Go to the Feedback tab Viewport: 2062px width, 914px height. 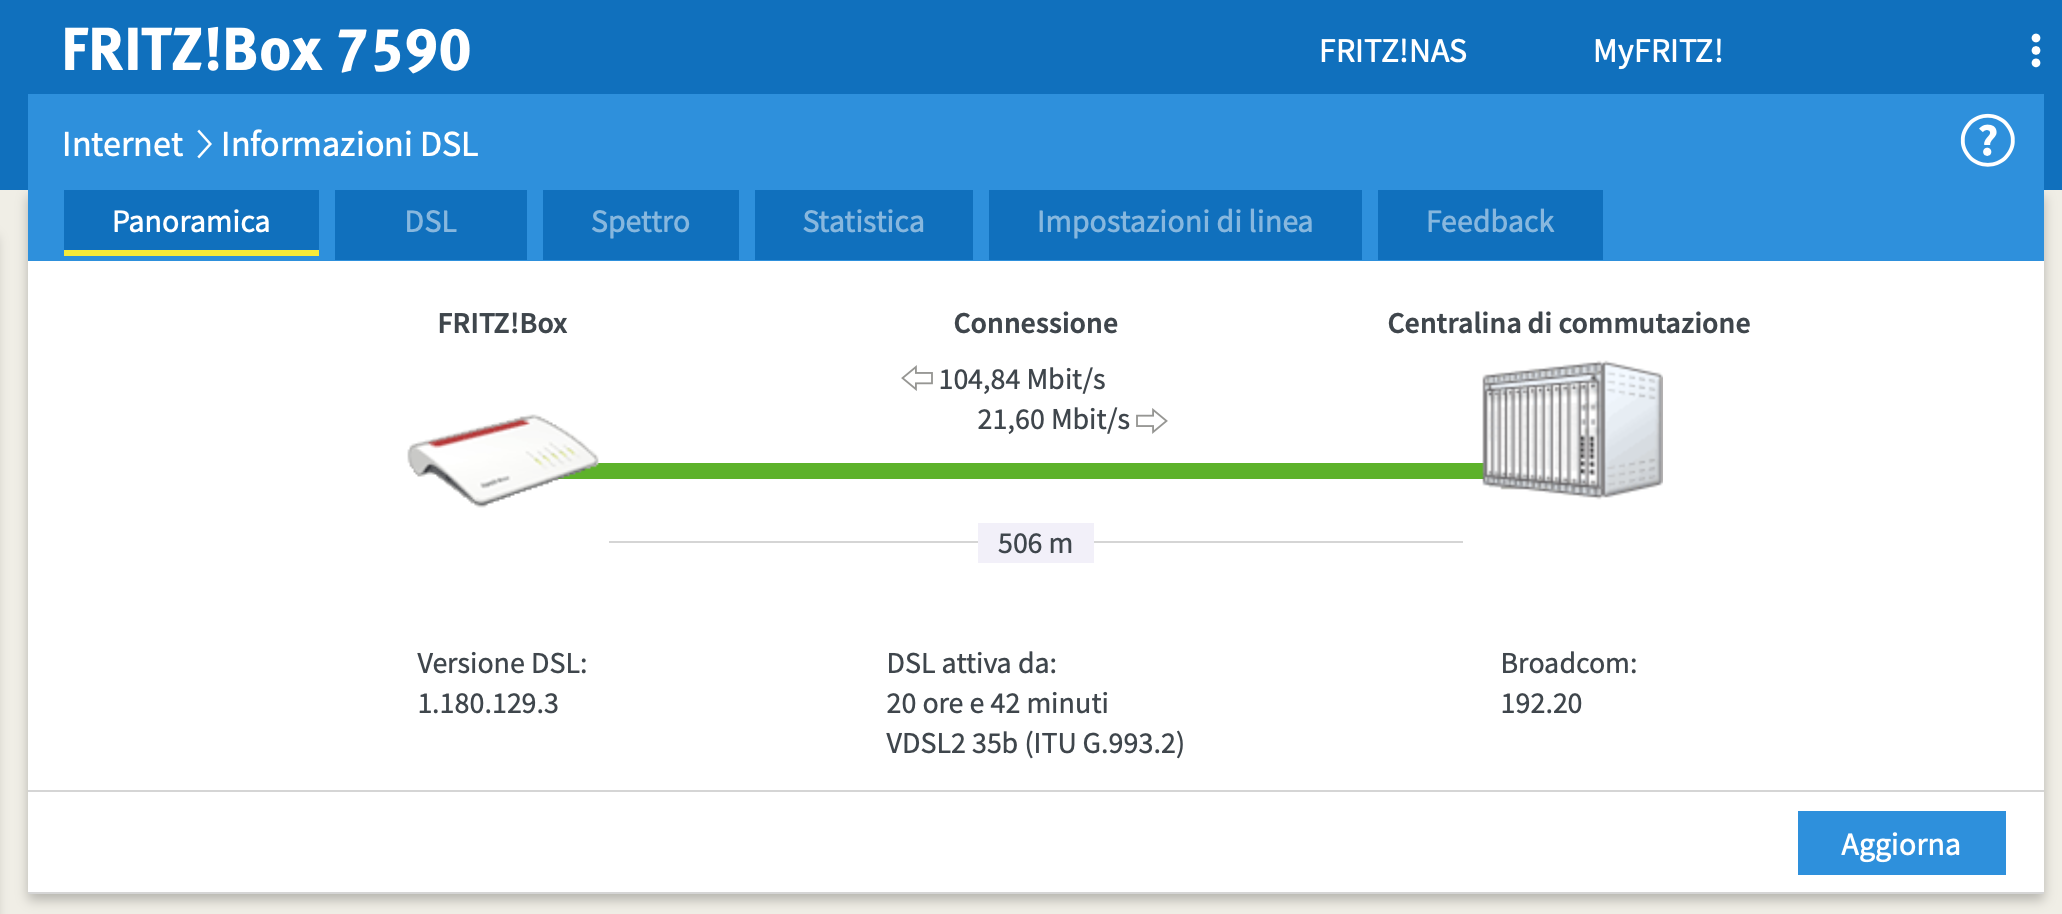(1490, 224)
